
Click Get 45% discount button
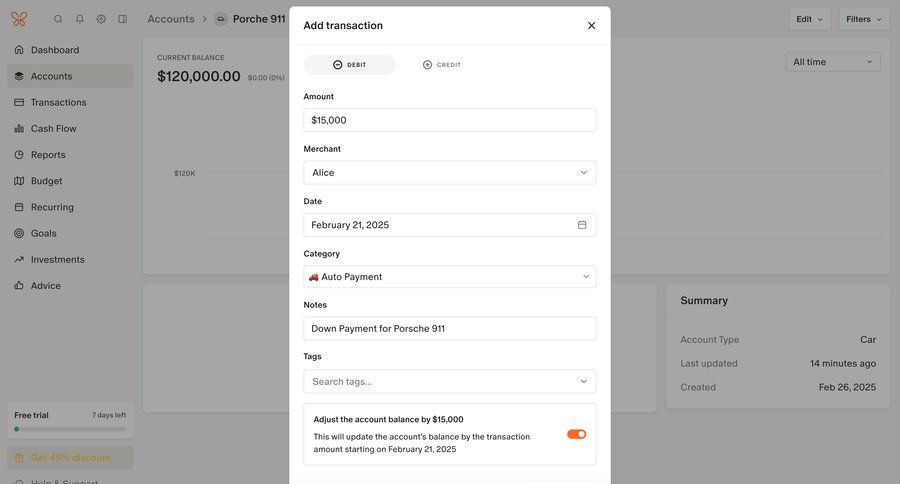click(x=70, y=458)
